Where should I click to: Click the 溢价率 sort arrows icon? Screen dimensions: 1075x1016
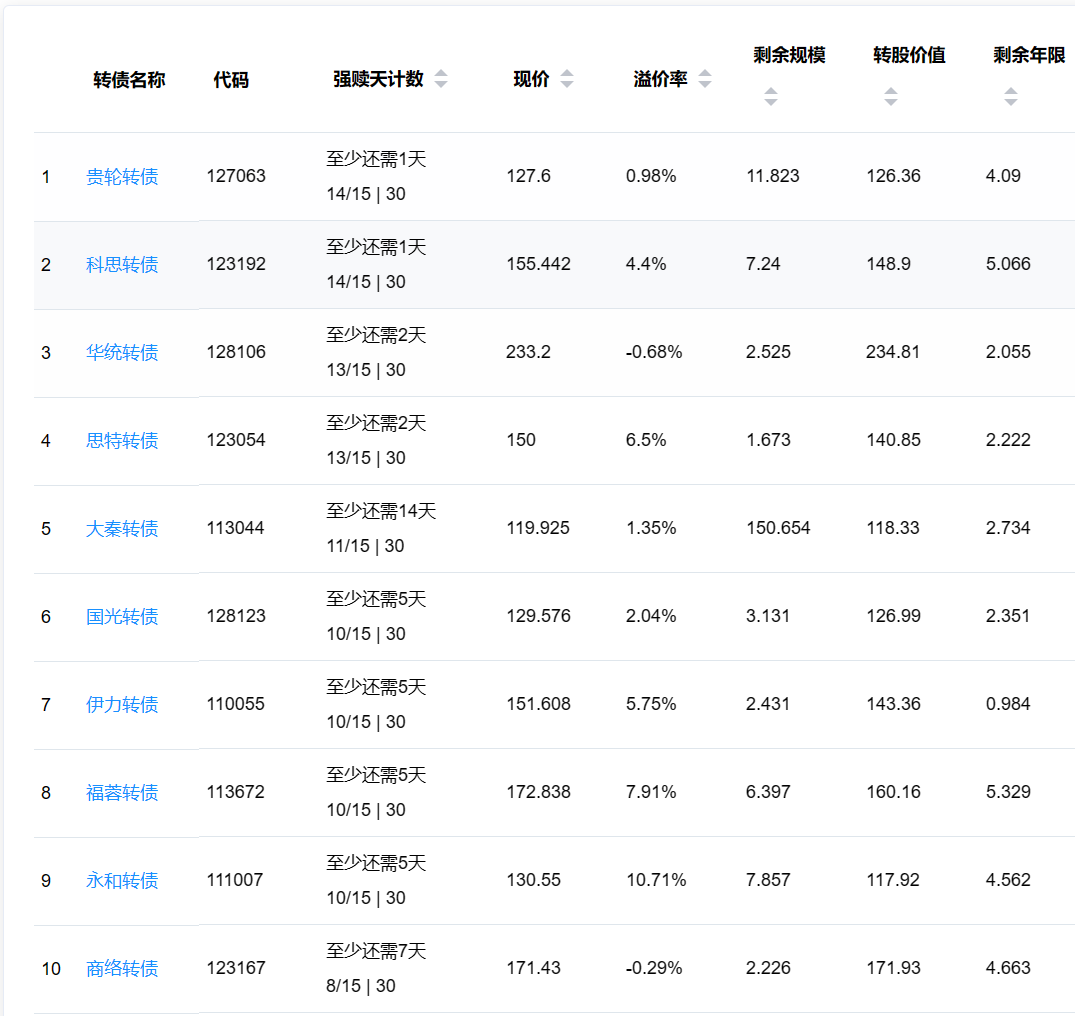[705, 80]
